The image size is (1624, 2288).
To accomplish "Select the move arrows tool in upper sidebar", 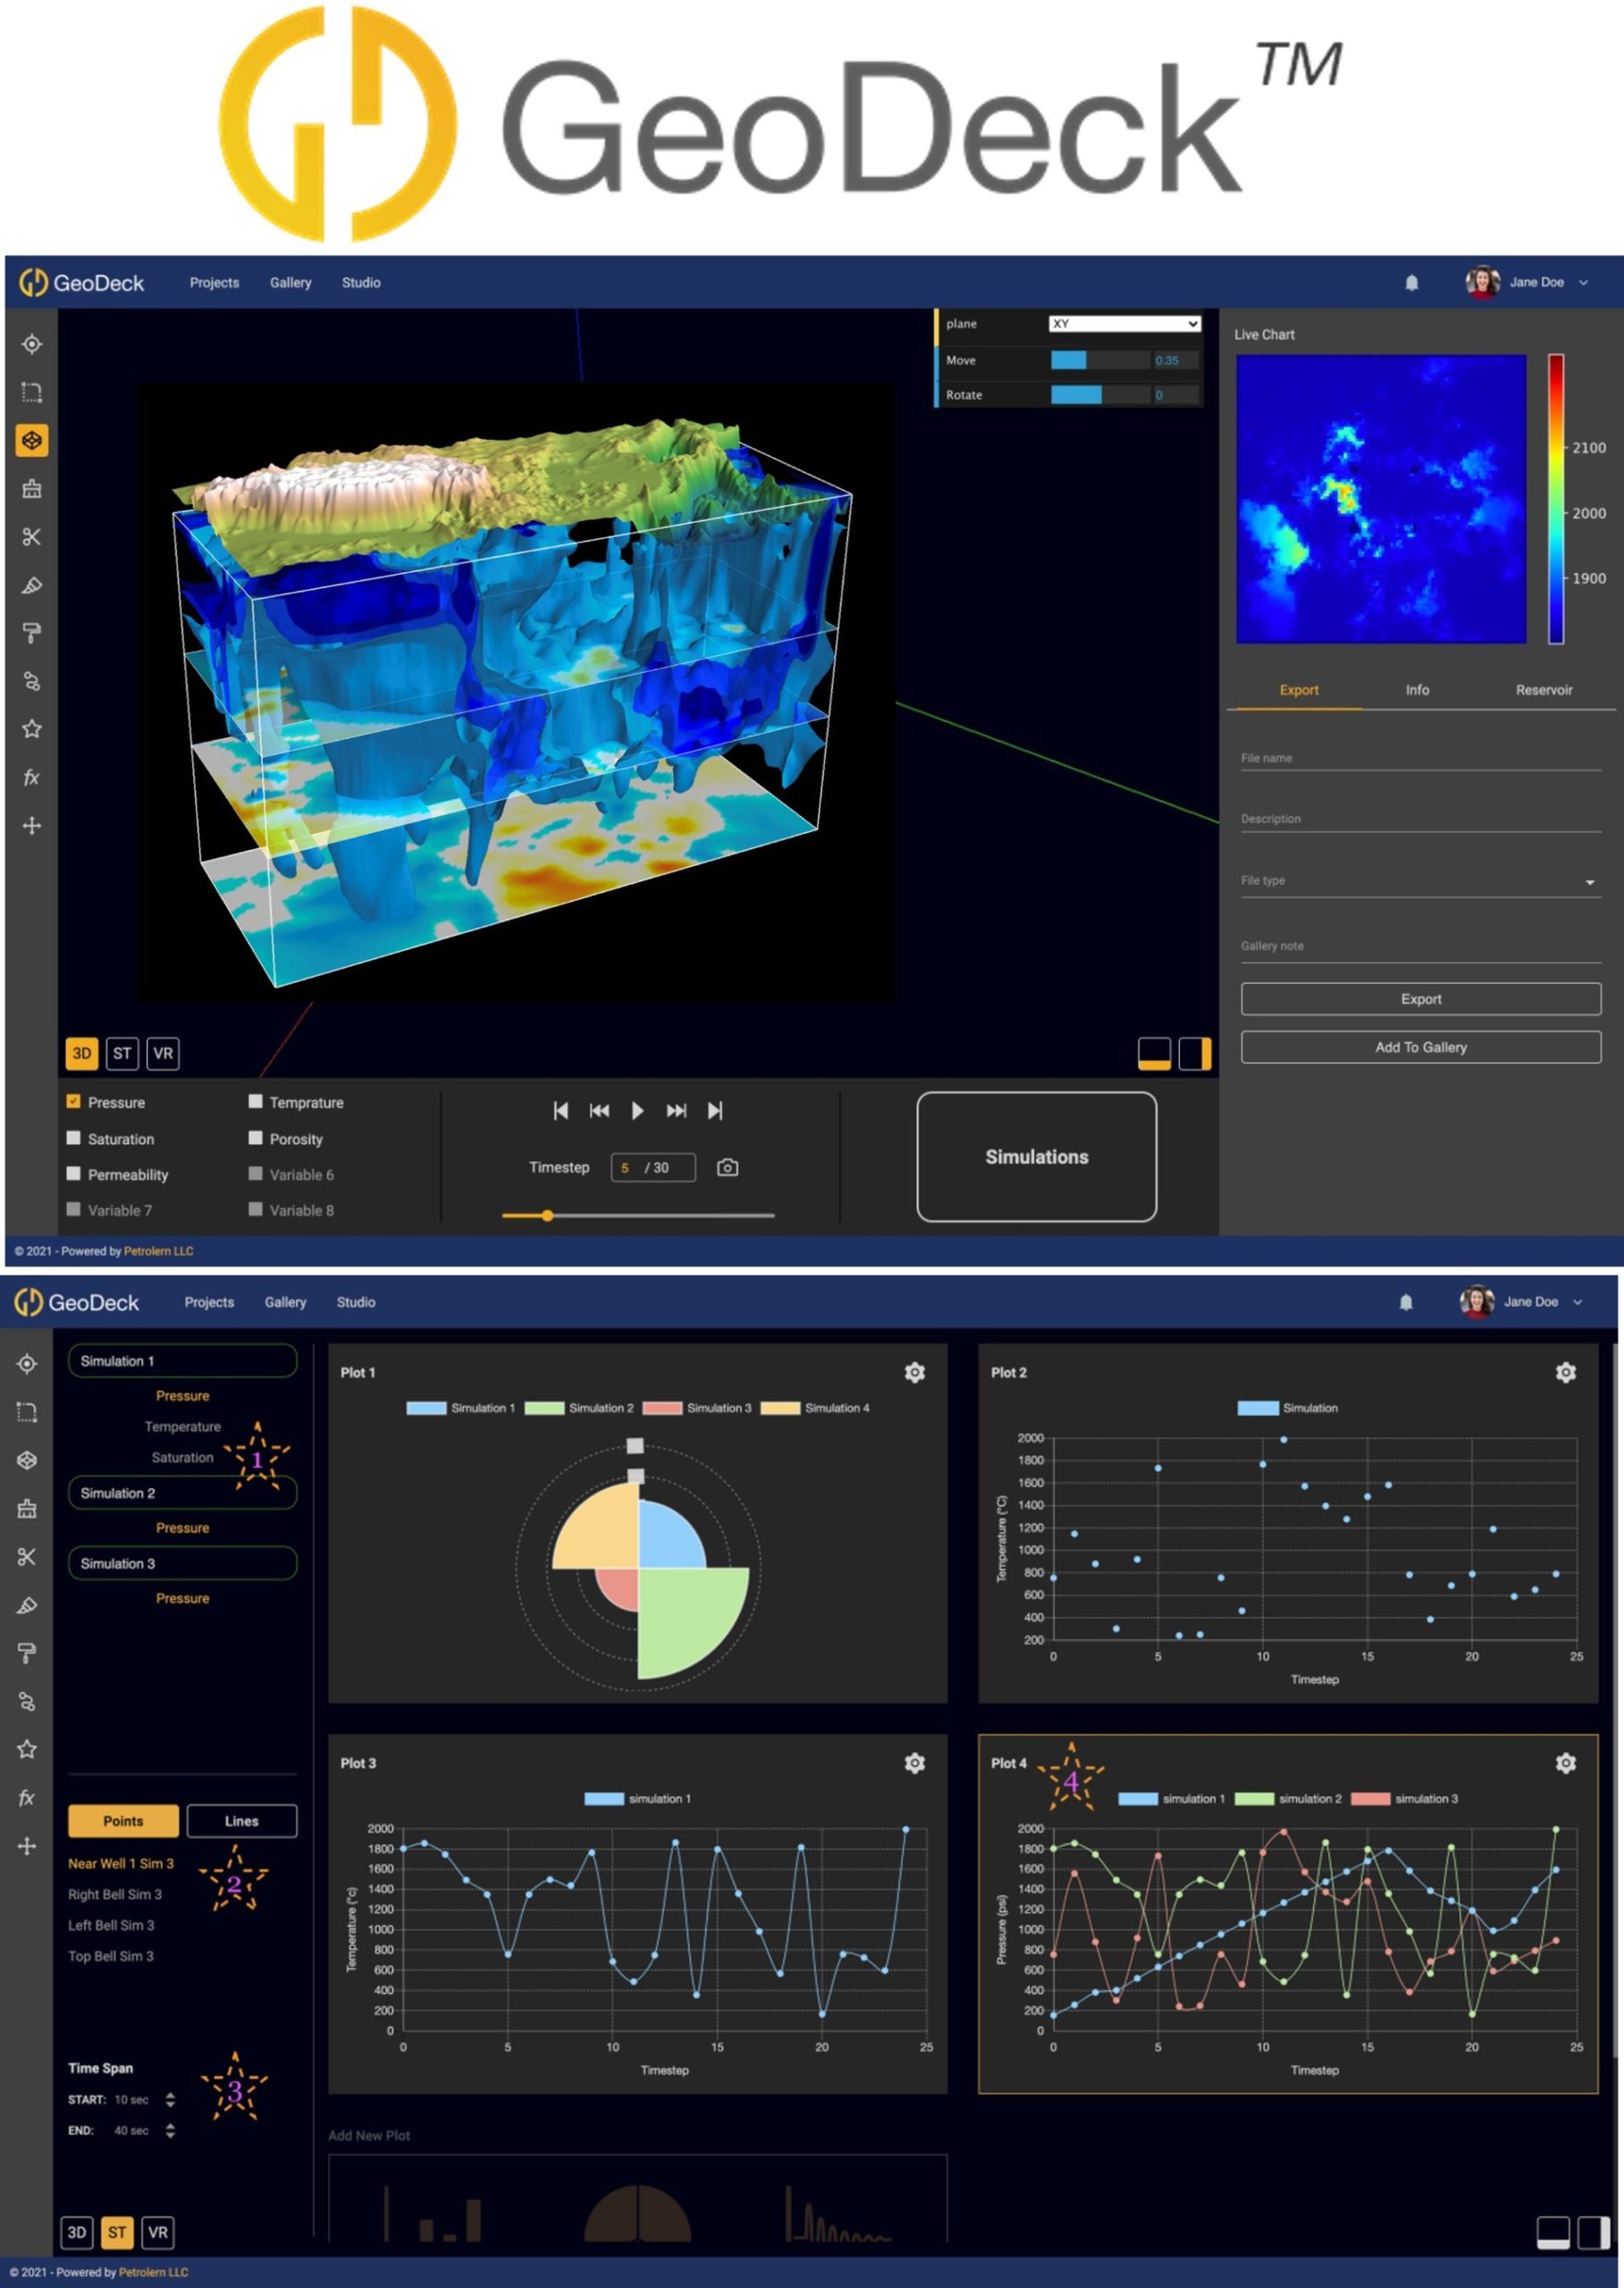I will pyautogui.click(x=32, y=825).
